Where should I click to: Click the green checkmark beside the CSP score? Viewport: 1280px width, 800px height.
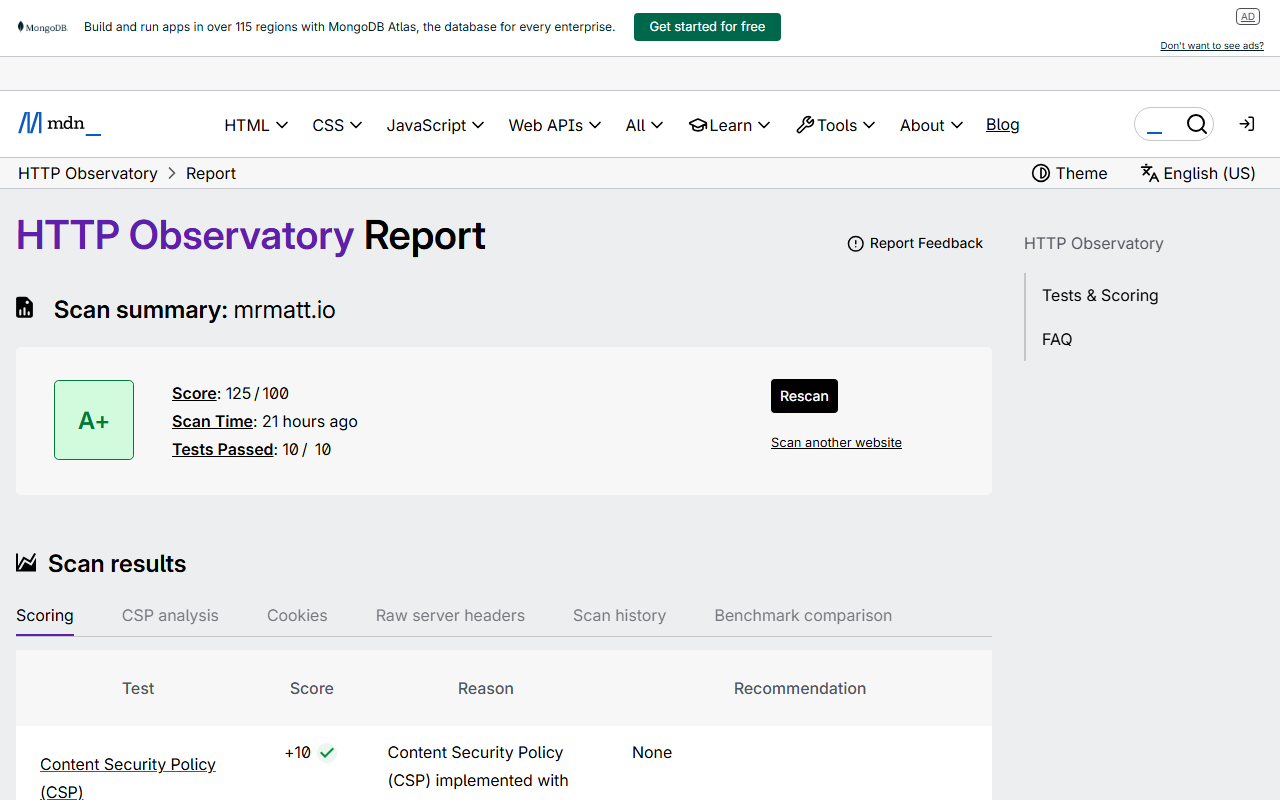point(326,752)
